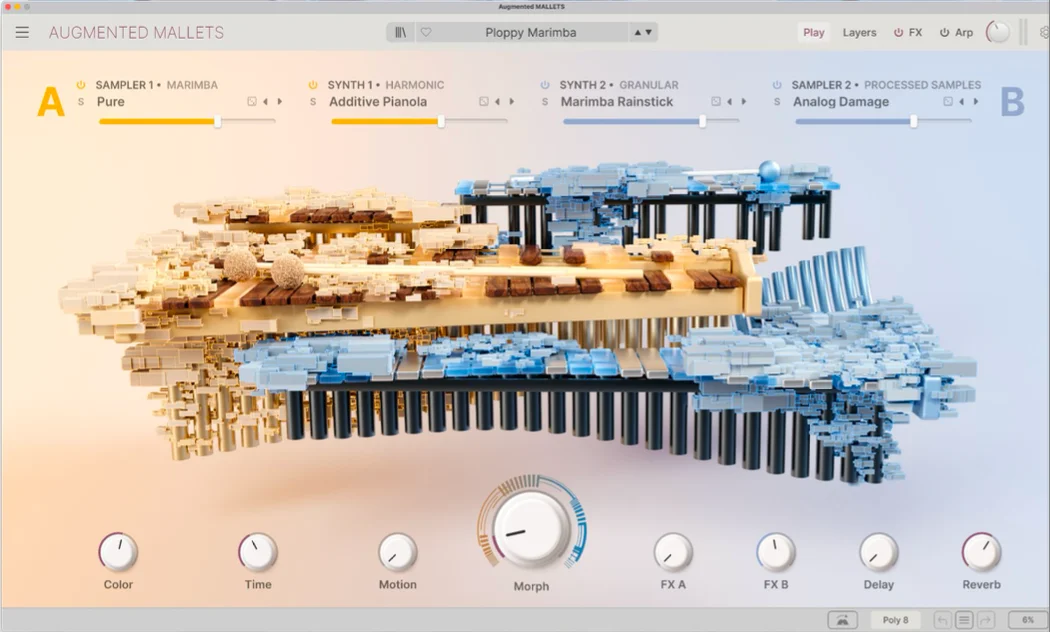Select the previous preset with the up arrow
The image size is (1050, 632).
(638, 32)
